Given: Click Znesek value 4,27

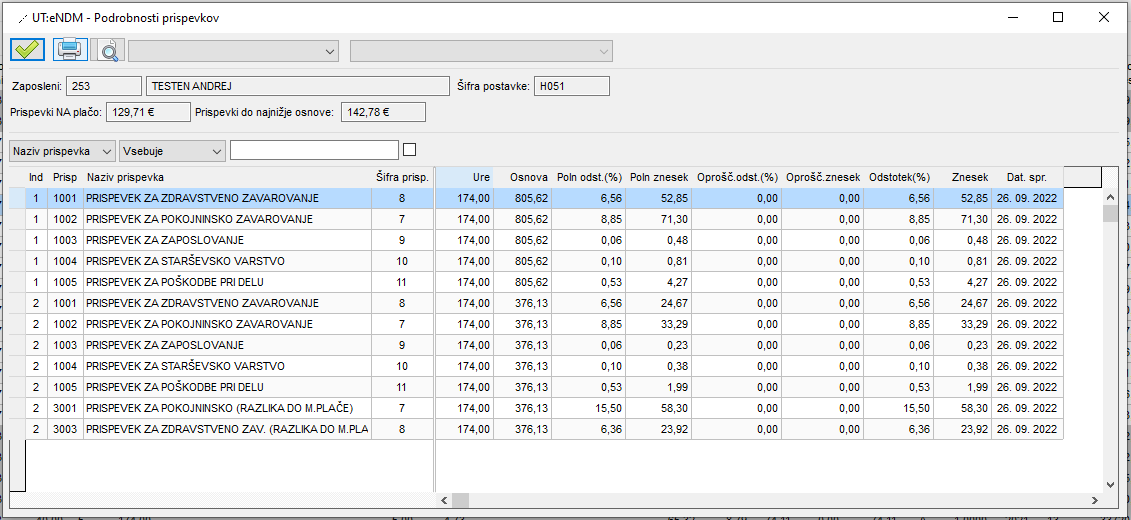Looking at the screenshot, I should coord(963,282).
